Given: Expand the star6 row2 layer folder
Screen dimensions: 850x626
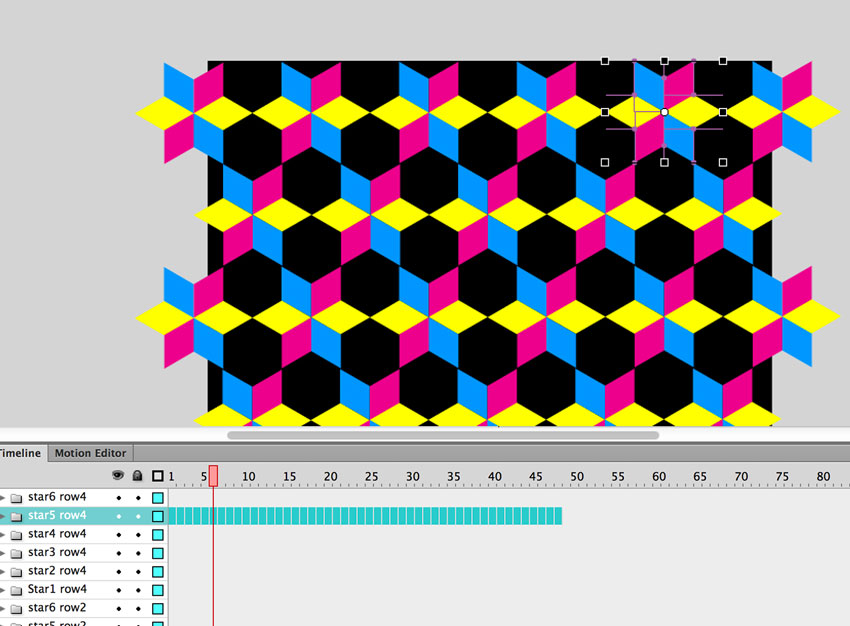Looking at the screenshot, I should pos(2,608).
